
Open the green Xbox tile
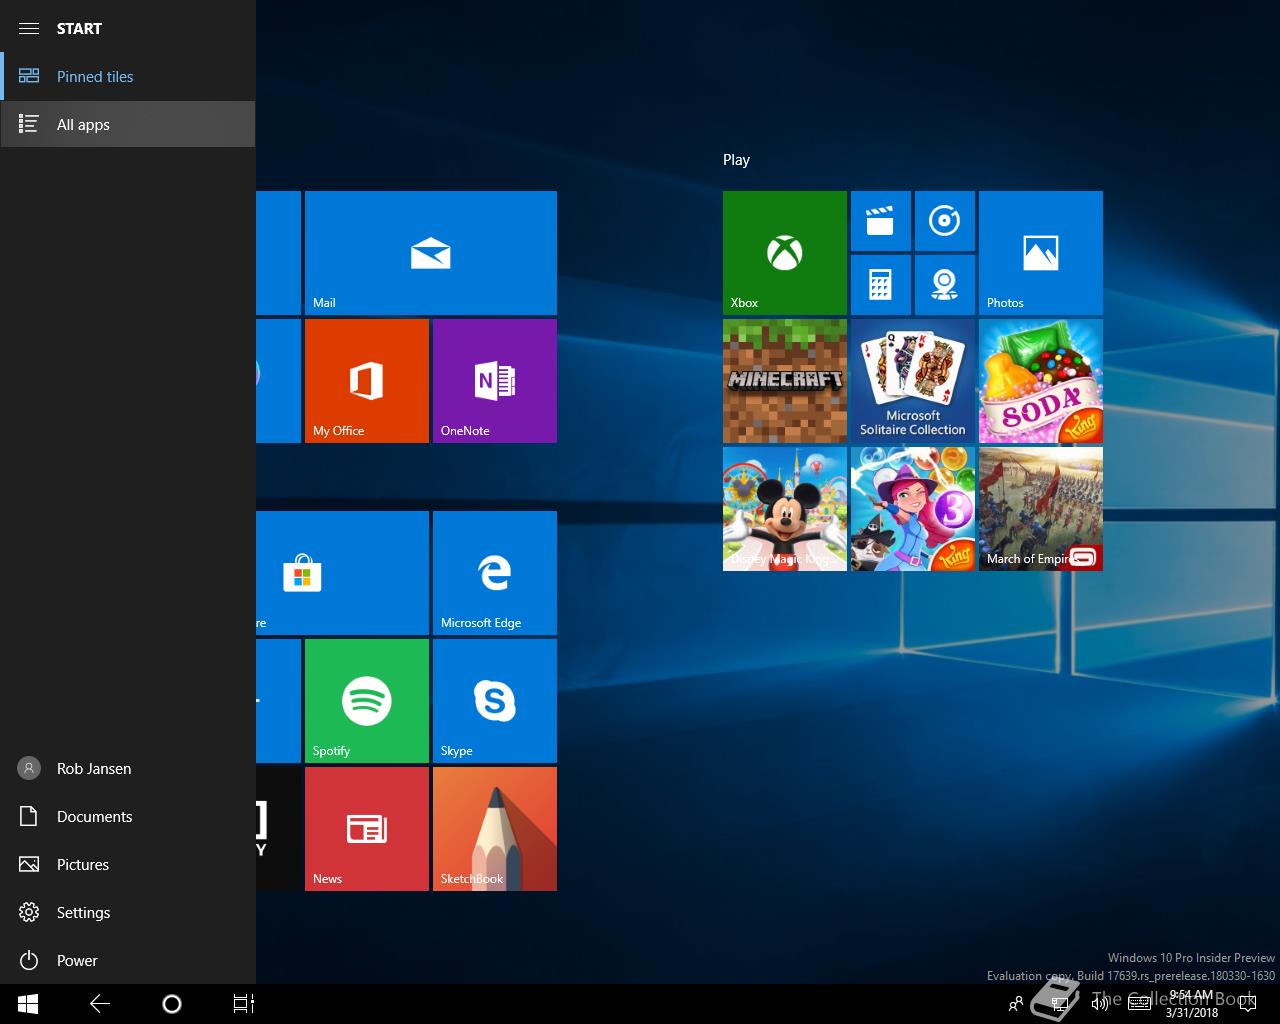(784, 253)
